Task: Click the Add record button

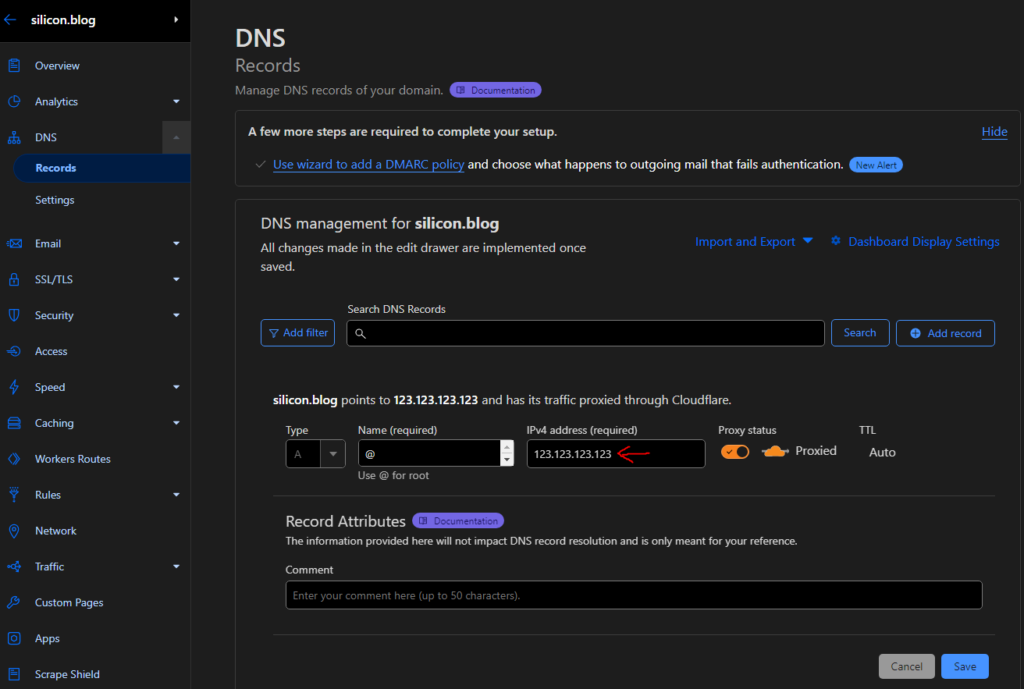Action: point(944,333)
